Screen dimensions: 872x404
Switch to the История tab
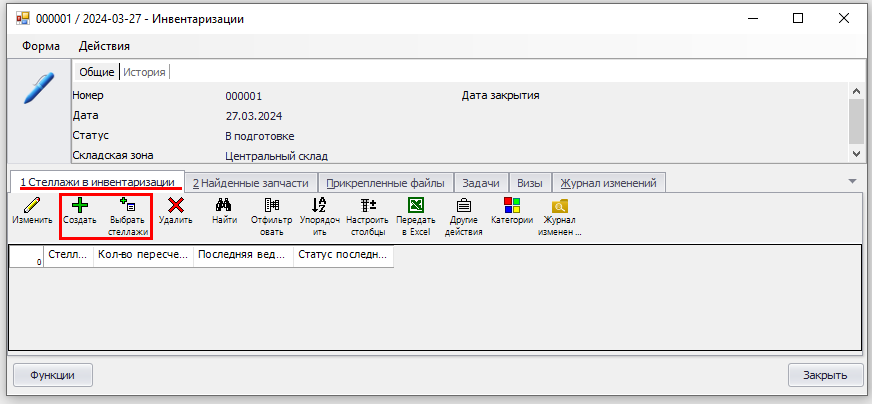144,72
